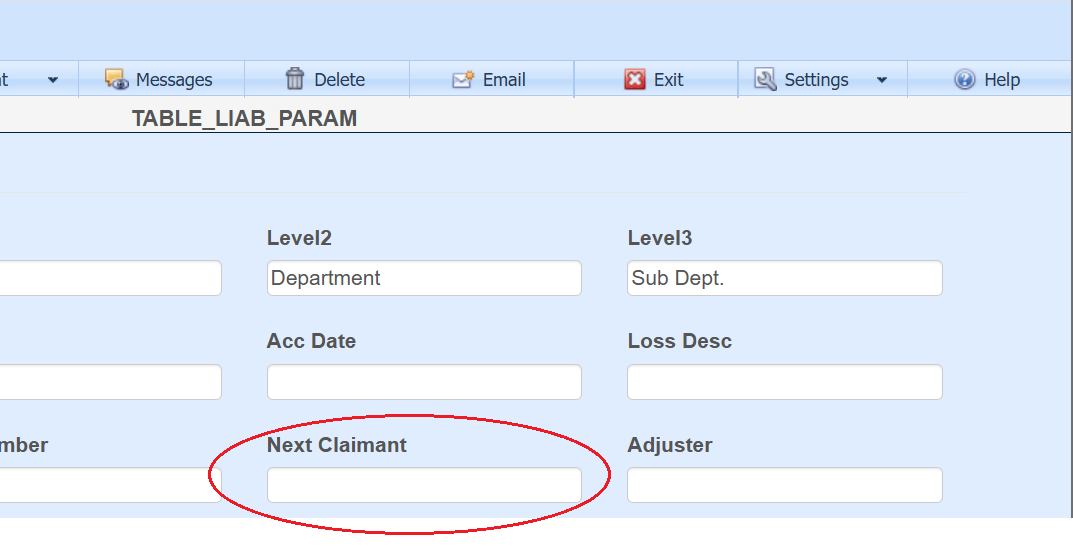The image size is (1073, 552).
Task: Select the cut-off field left of Acc Date
Action: click(x=110, y=382)
